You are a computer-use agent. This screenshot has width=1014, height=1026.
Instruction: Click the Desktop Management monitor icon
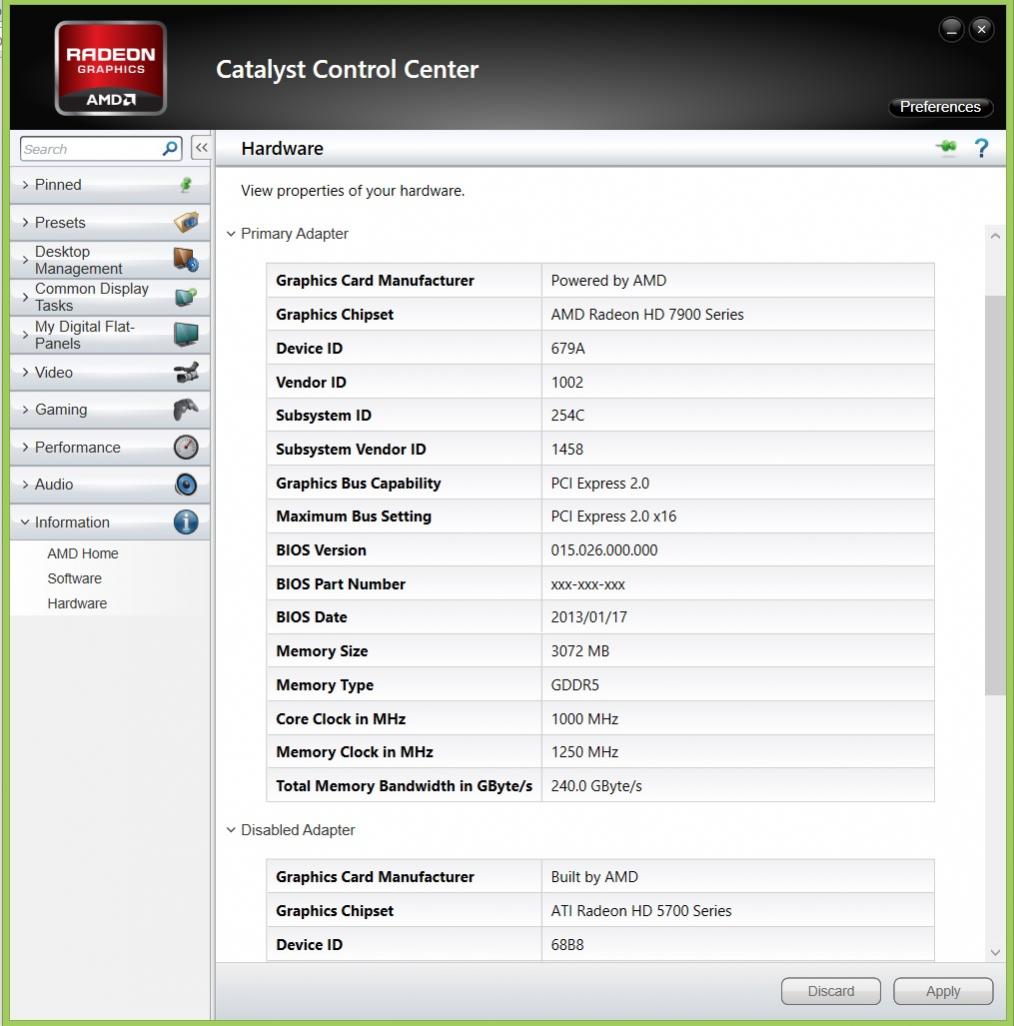pos(186,260)
